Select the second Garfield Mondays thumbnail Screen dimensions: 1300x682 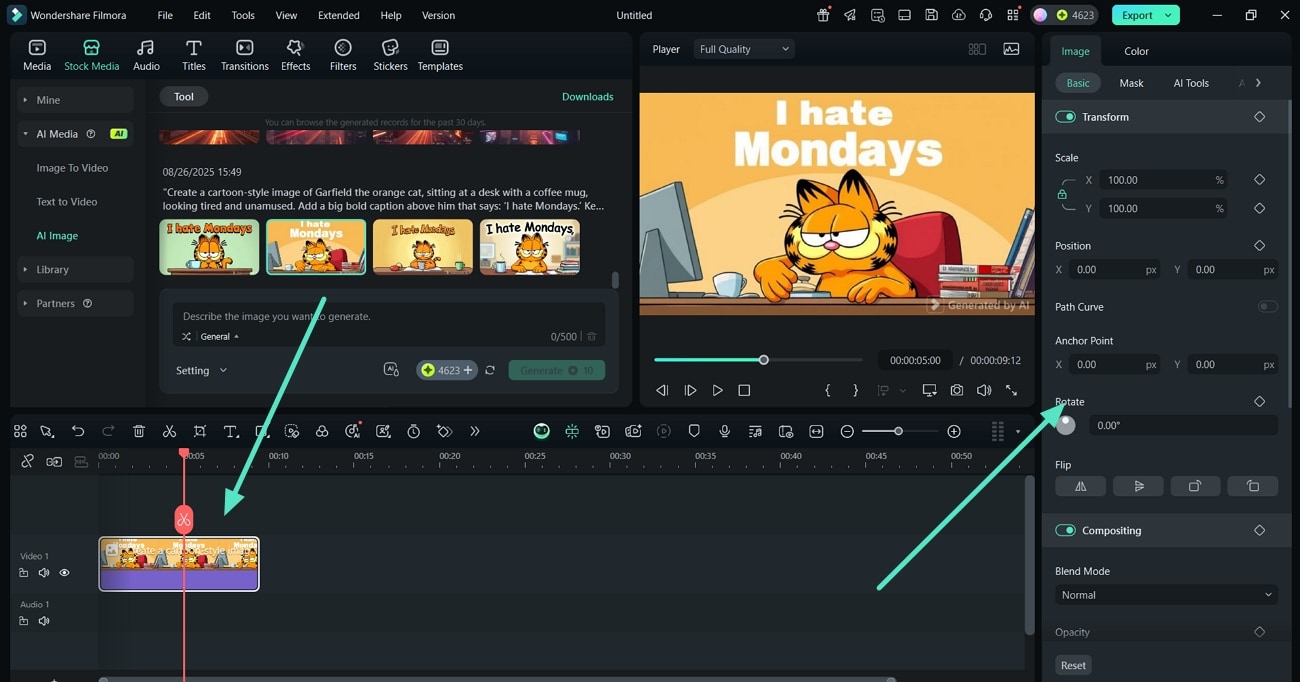(316, 247)
